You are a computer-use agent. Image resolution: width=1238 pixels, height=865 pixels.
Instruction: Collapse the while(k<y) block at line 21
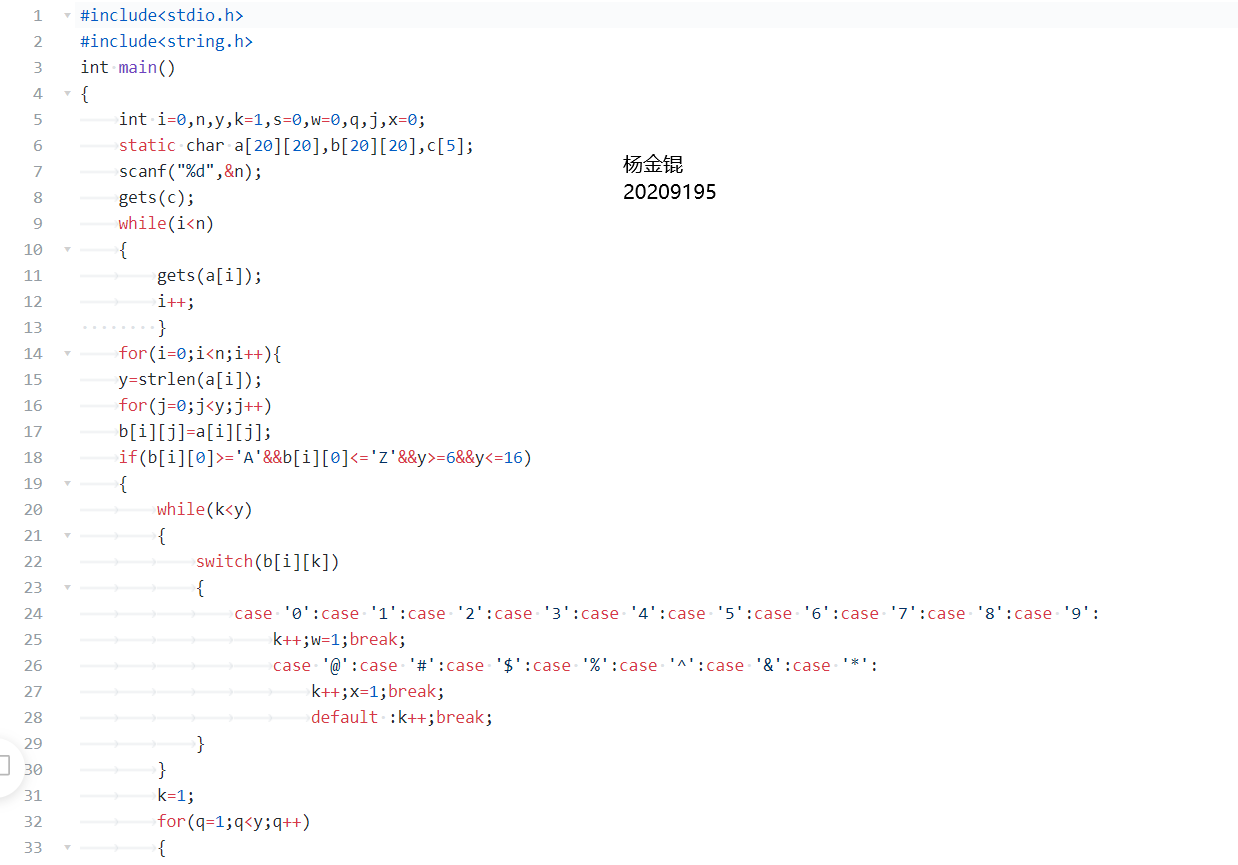pyautogui.click(x=67, y=535)
